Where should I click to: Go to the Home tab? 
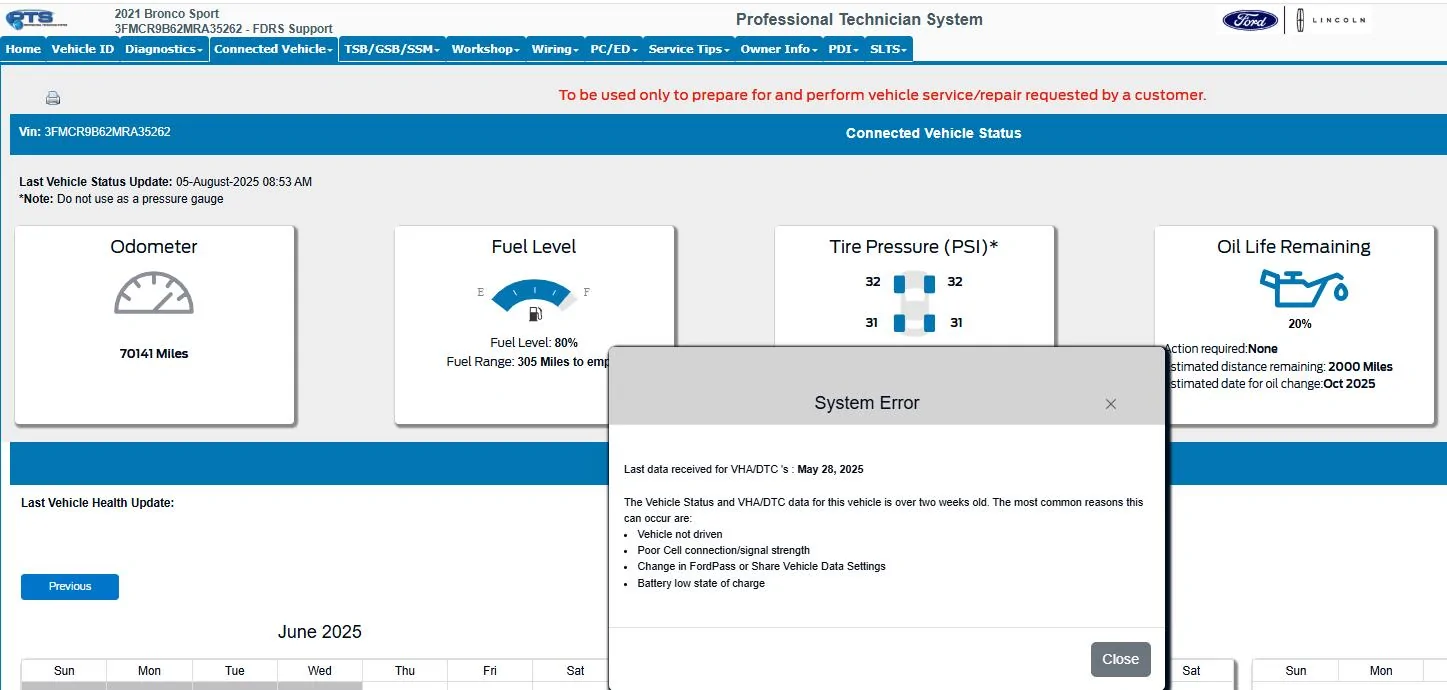(23, 49)
